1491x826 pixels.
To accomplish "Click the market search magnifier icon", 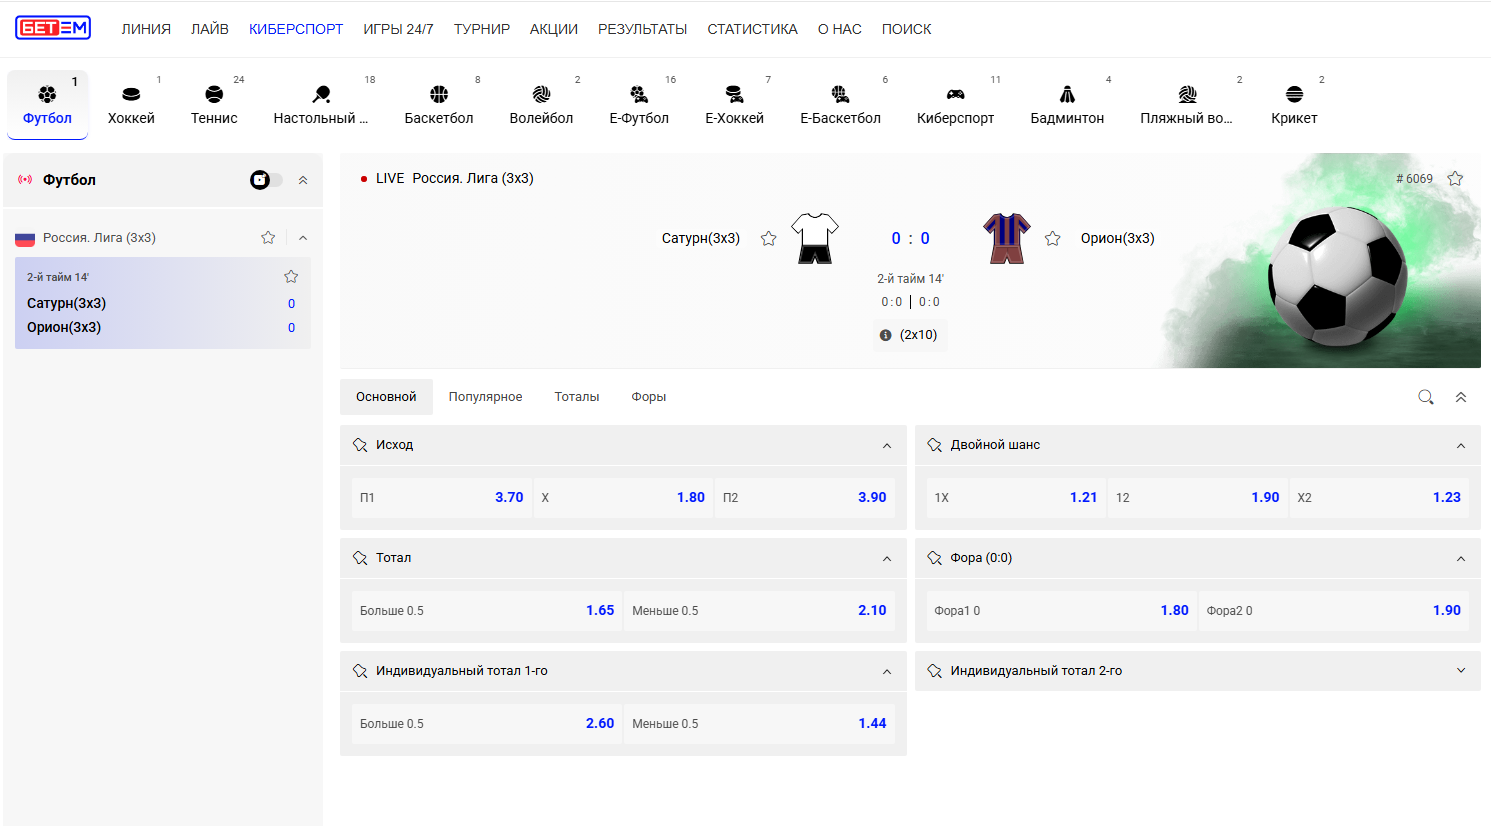I will (1426, 397).
